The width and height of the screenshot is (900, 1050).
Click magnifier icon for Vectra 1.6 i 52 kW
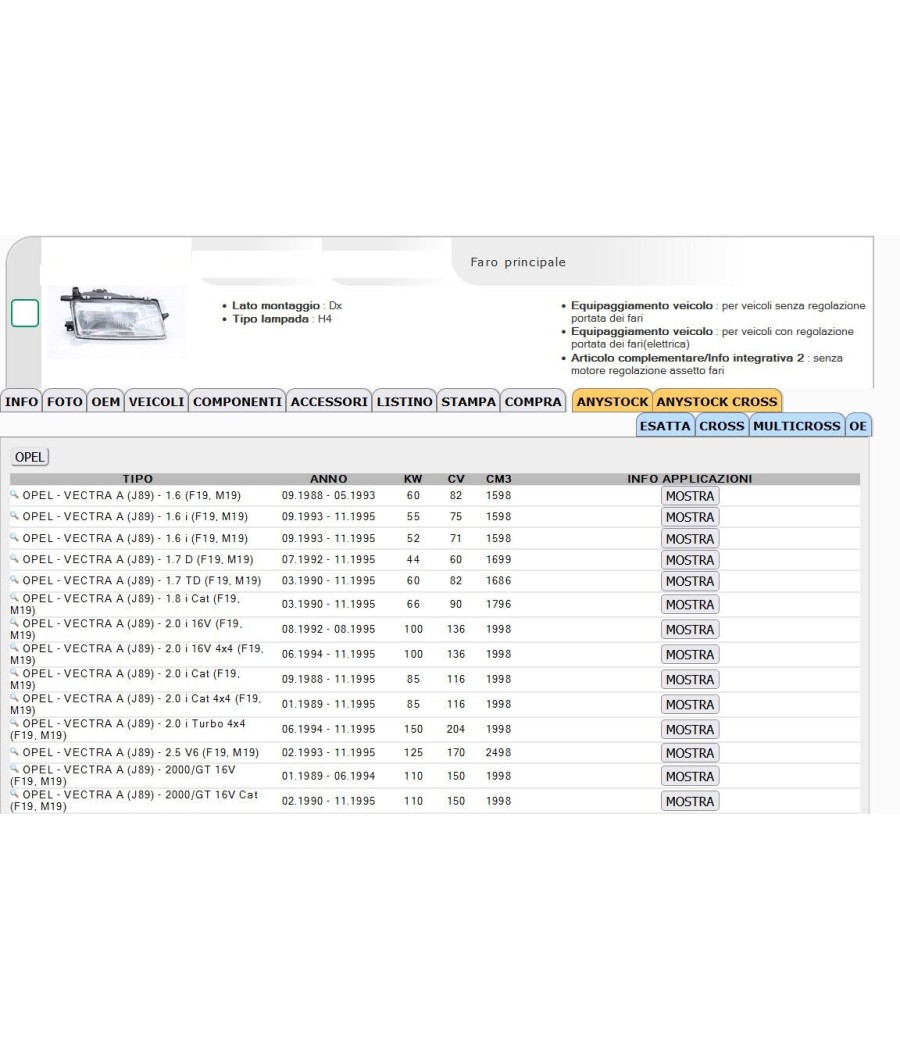click(x=15, y=537)
